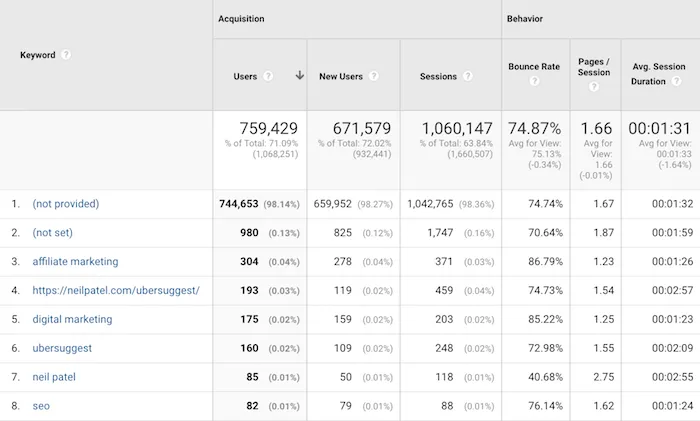Select the Keyword column header
The width and height of the screenshot is (700, 421).
tap(38, 55)
